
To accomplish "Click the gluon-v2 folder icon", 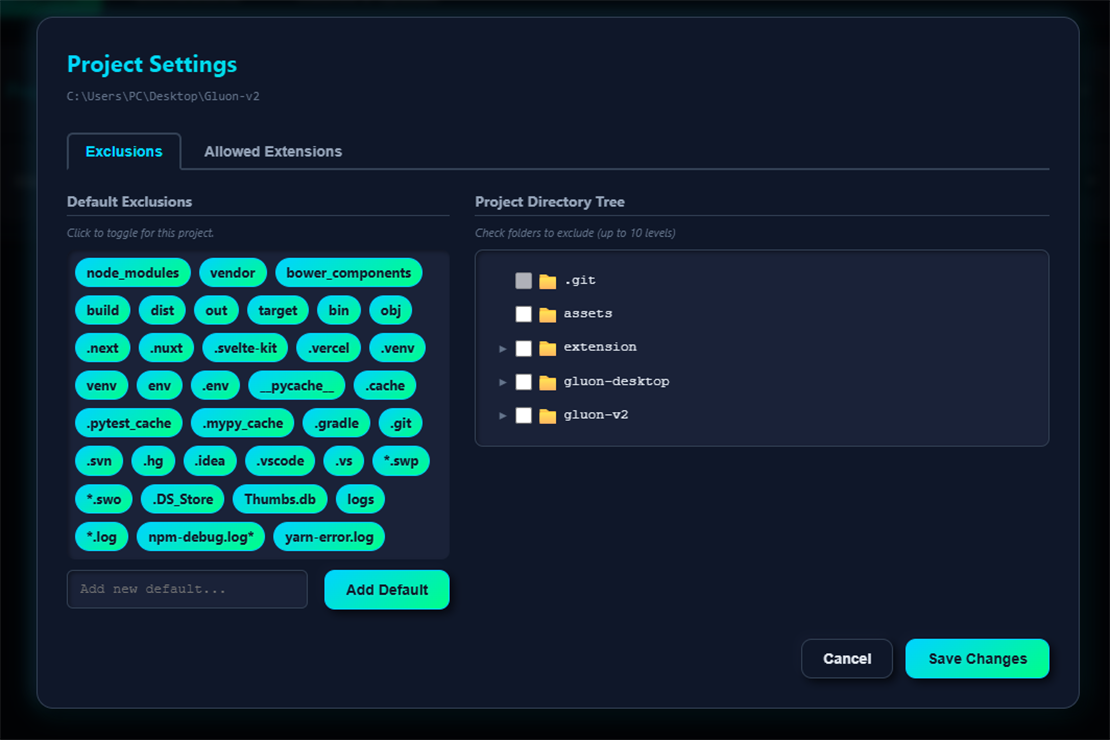I will (x=545, y=414).
